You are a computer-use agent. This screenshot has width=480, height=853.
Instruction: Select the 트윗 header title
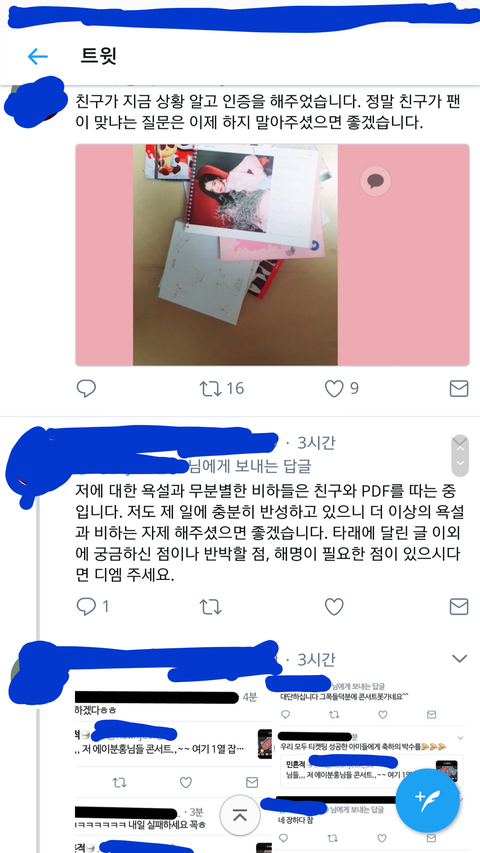coord(99,56)
